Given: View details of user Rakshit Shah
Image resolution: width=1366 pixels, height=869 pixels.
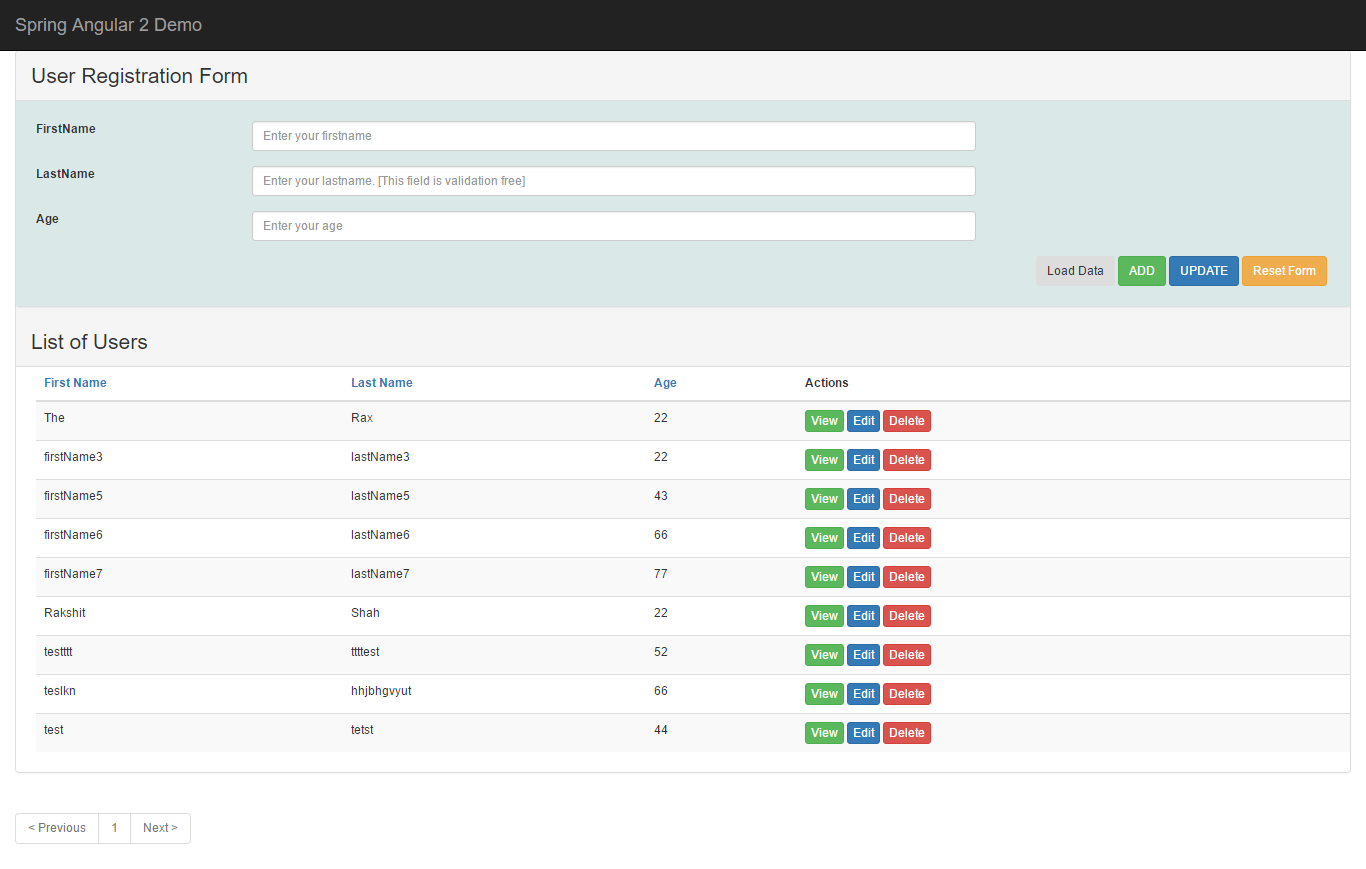Looking at the screenshot, I should click(823, 615).
